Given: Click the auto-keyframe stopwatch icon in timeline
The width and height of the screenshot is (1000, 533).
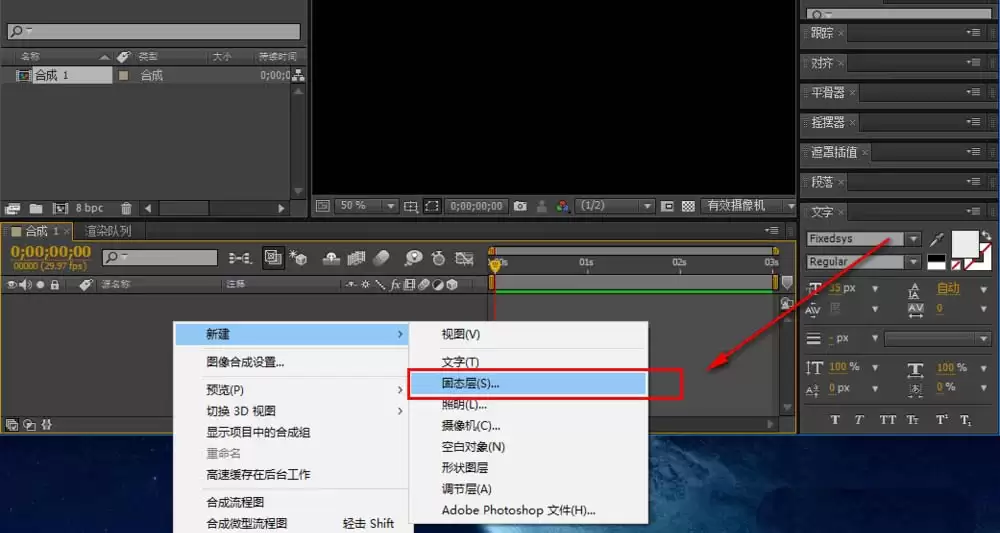Looking at the screenshot, I should pos(438,258).
